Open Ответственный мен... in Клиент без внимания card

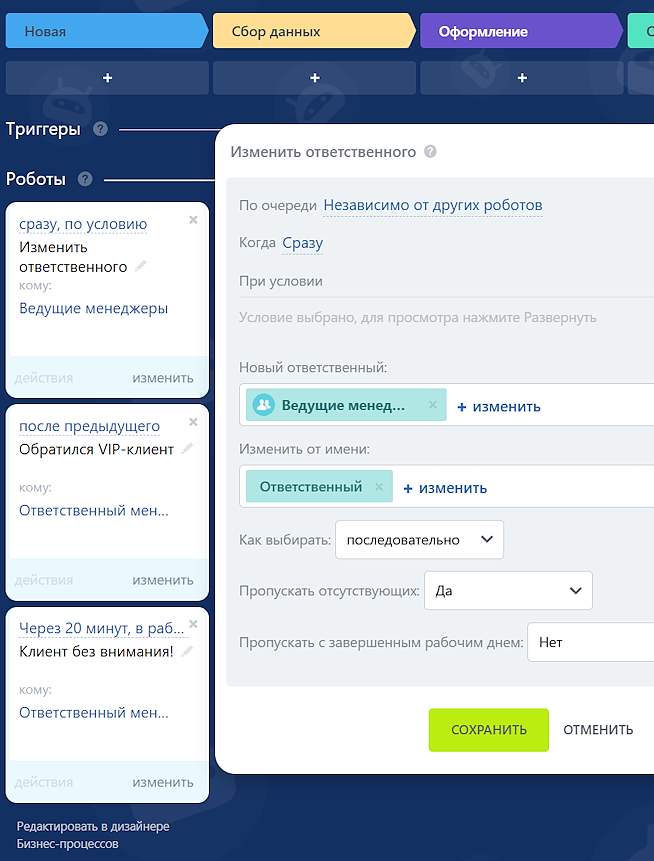[94, 713]
